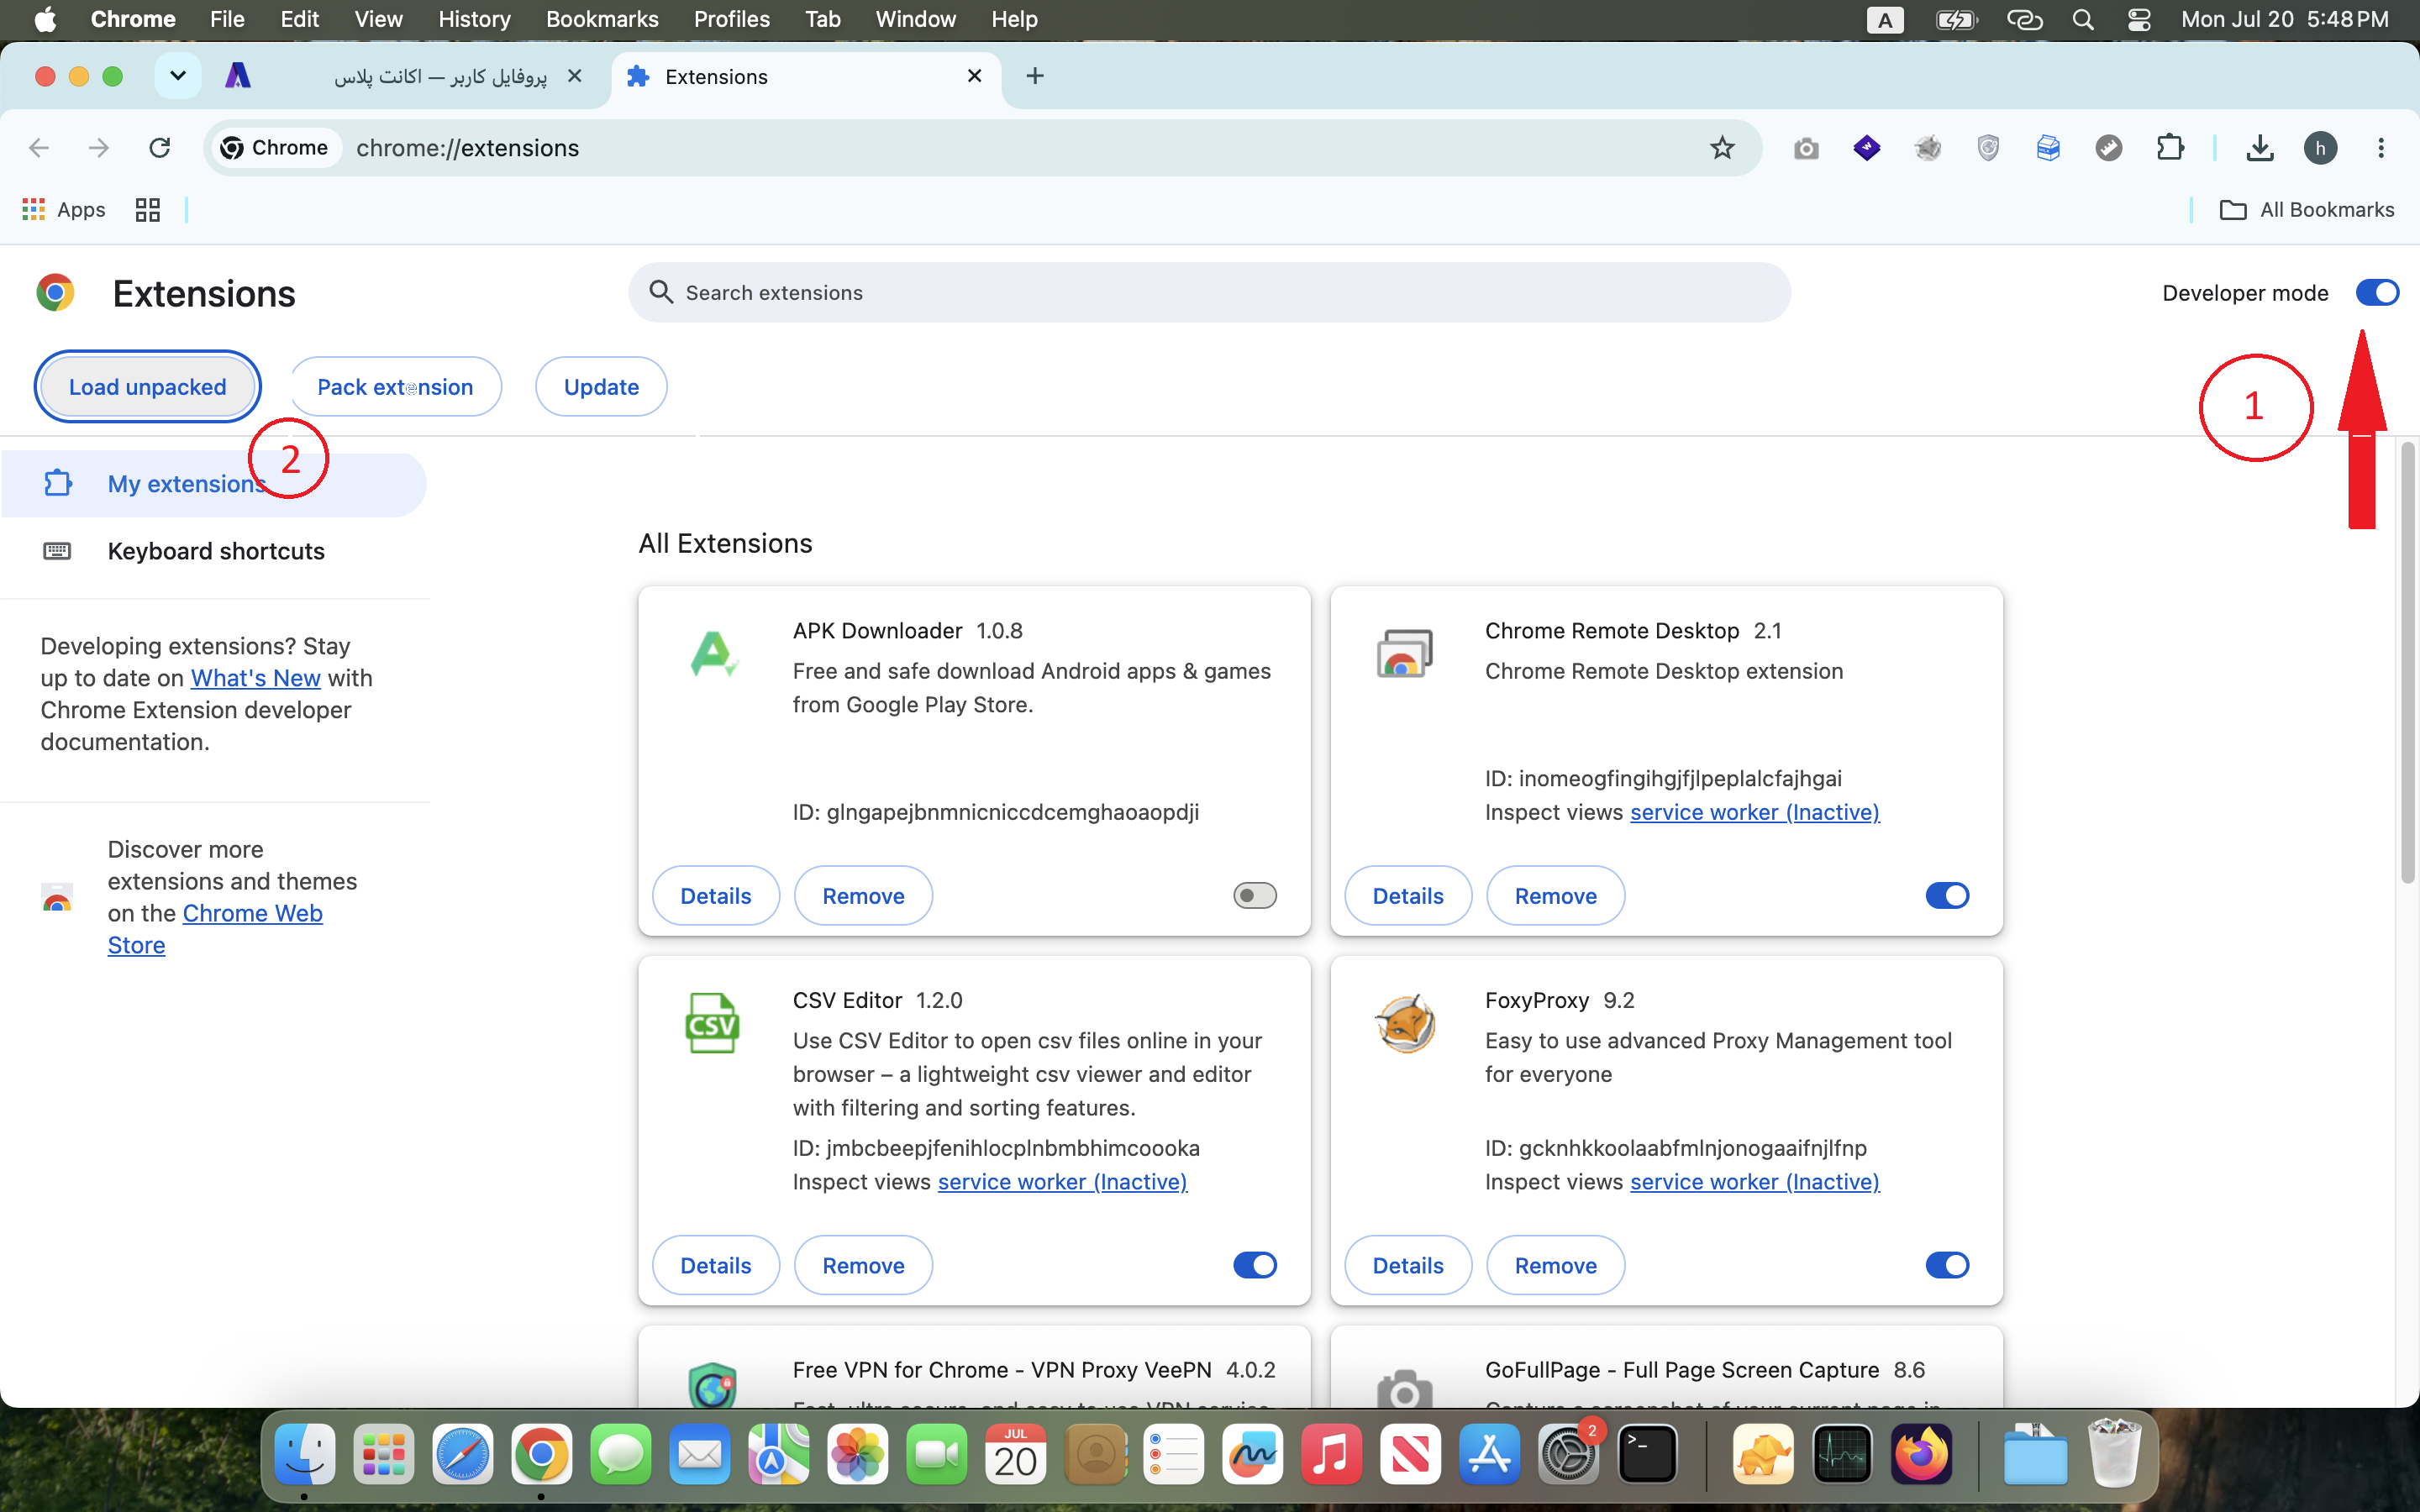The height and width of the screenshot is (1512, 2420).
Task: Bookmark this page with the star icon
Action: point(1722,149)
